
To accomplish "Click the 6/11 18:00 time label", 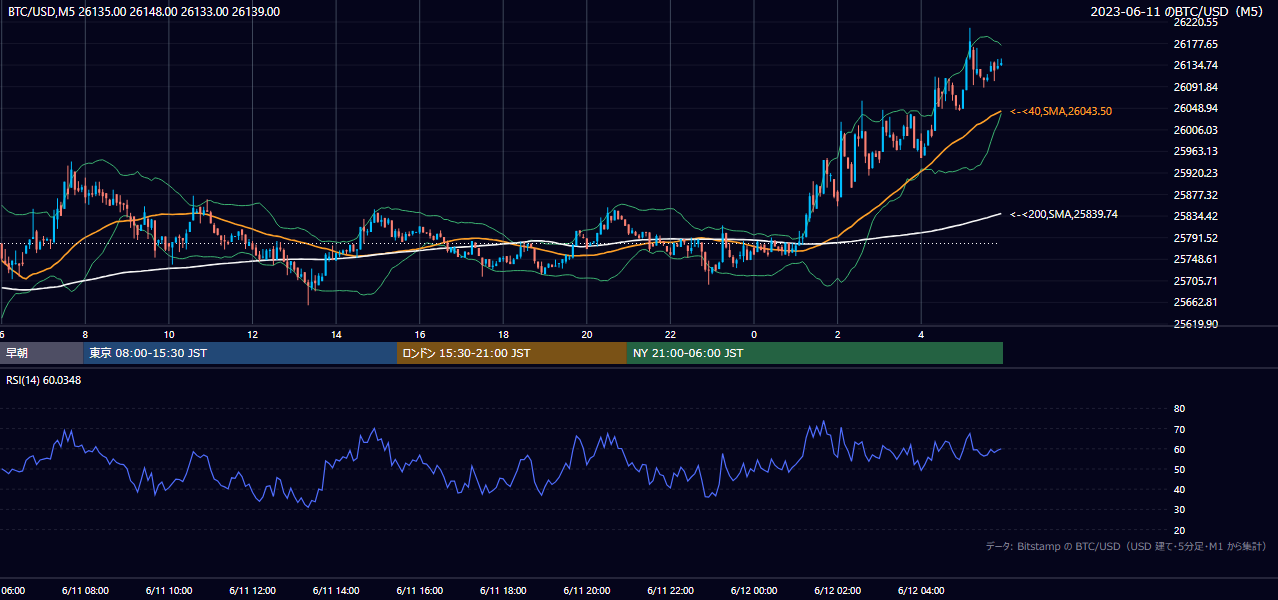I will point(503,590).
